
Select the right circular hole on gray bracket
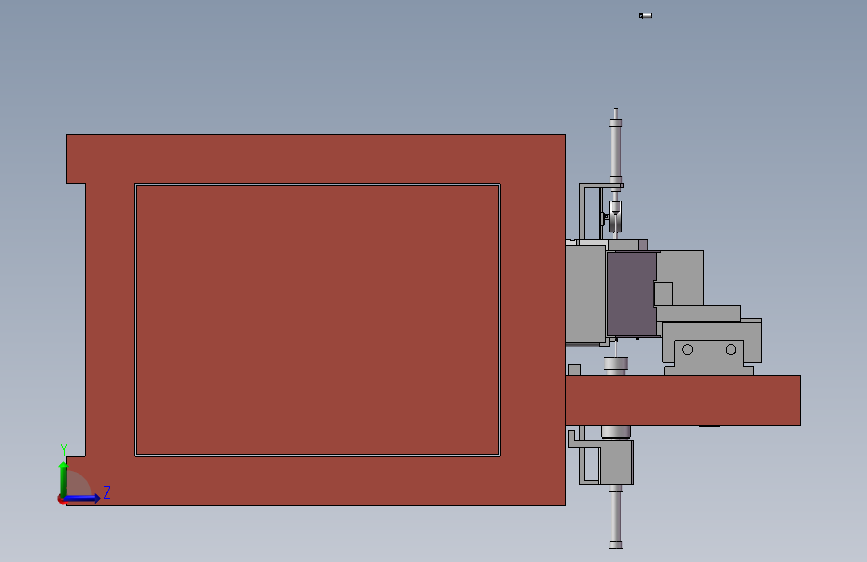731,350
